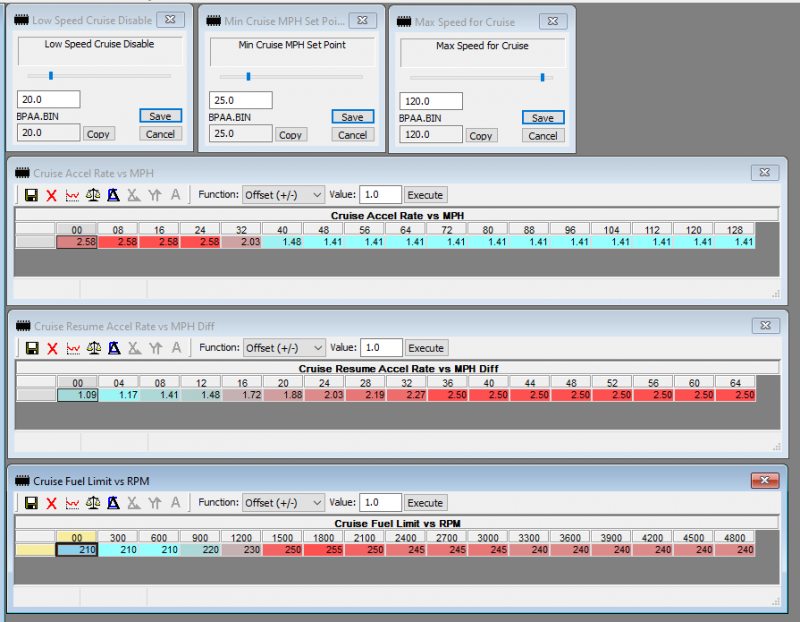This screenshot has width=800, height=622.
Task: Click blue triangle icon in Cruise Accel Rate toolbar
Action: pyautogui.click(x=114, y=195)
